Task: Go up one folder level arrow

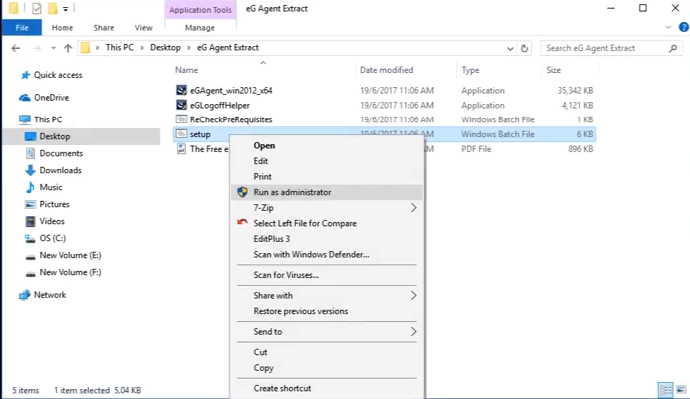Action: 68,48
